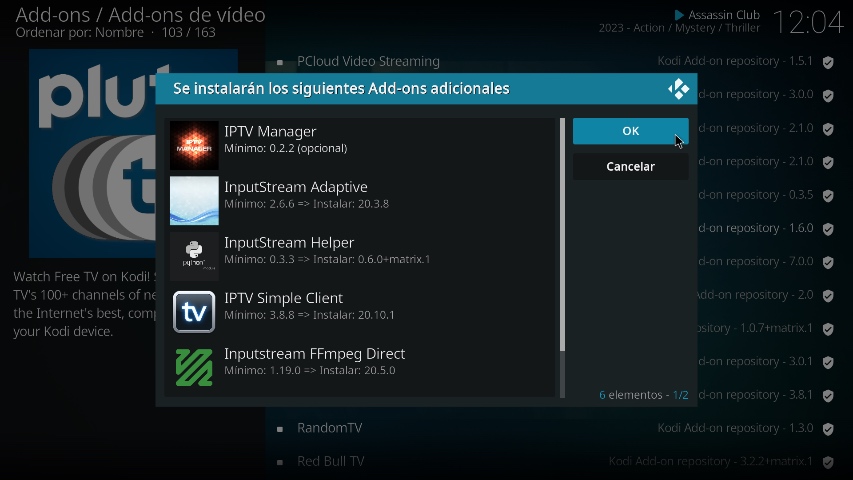Click the bullet before RandomTV
The height and width of the screenshot is (480, 853).
(x=280, y=429)
